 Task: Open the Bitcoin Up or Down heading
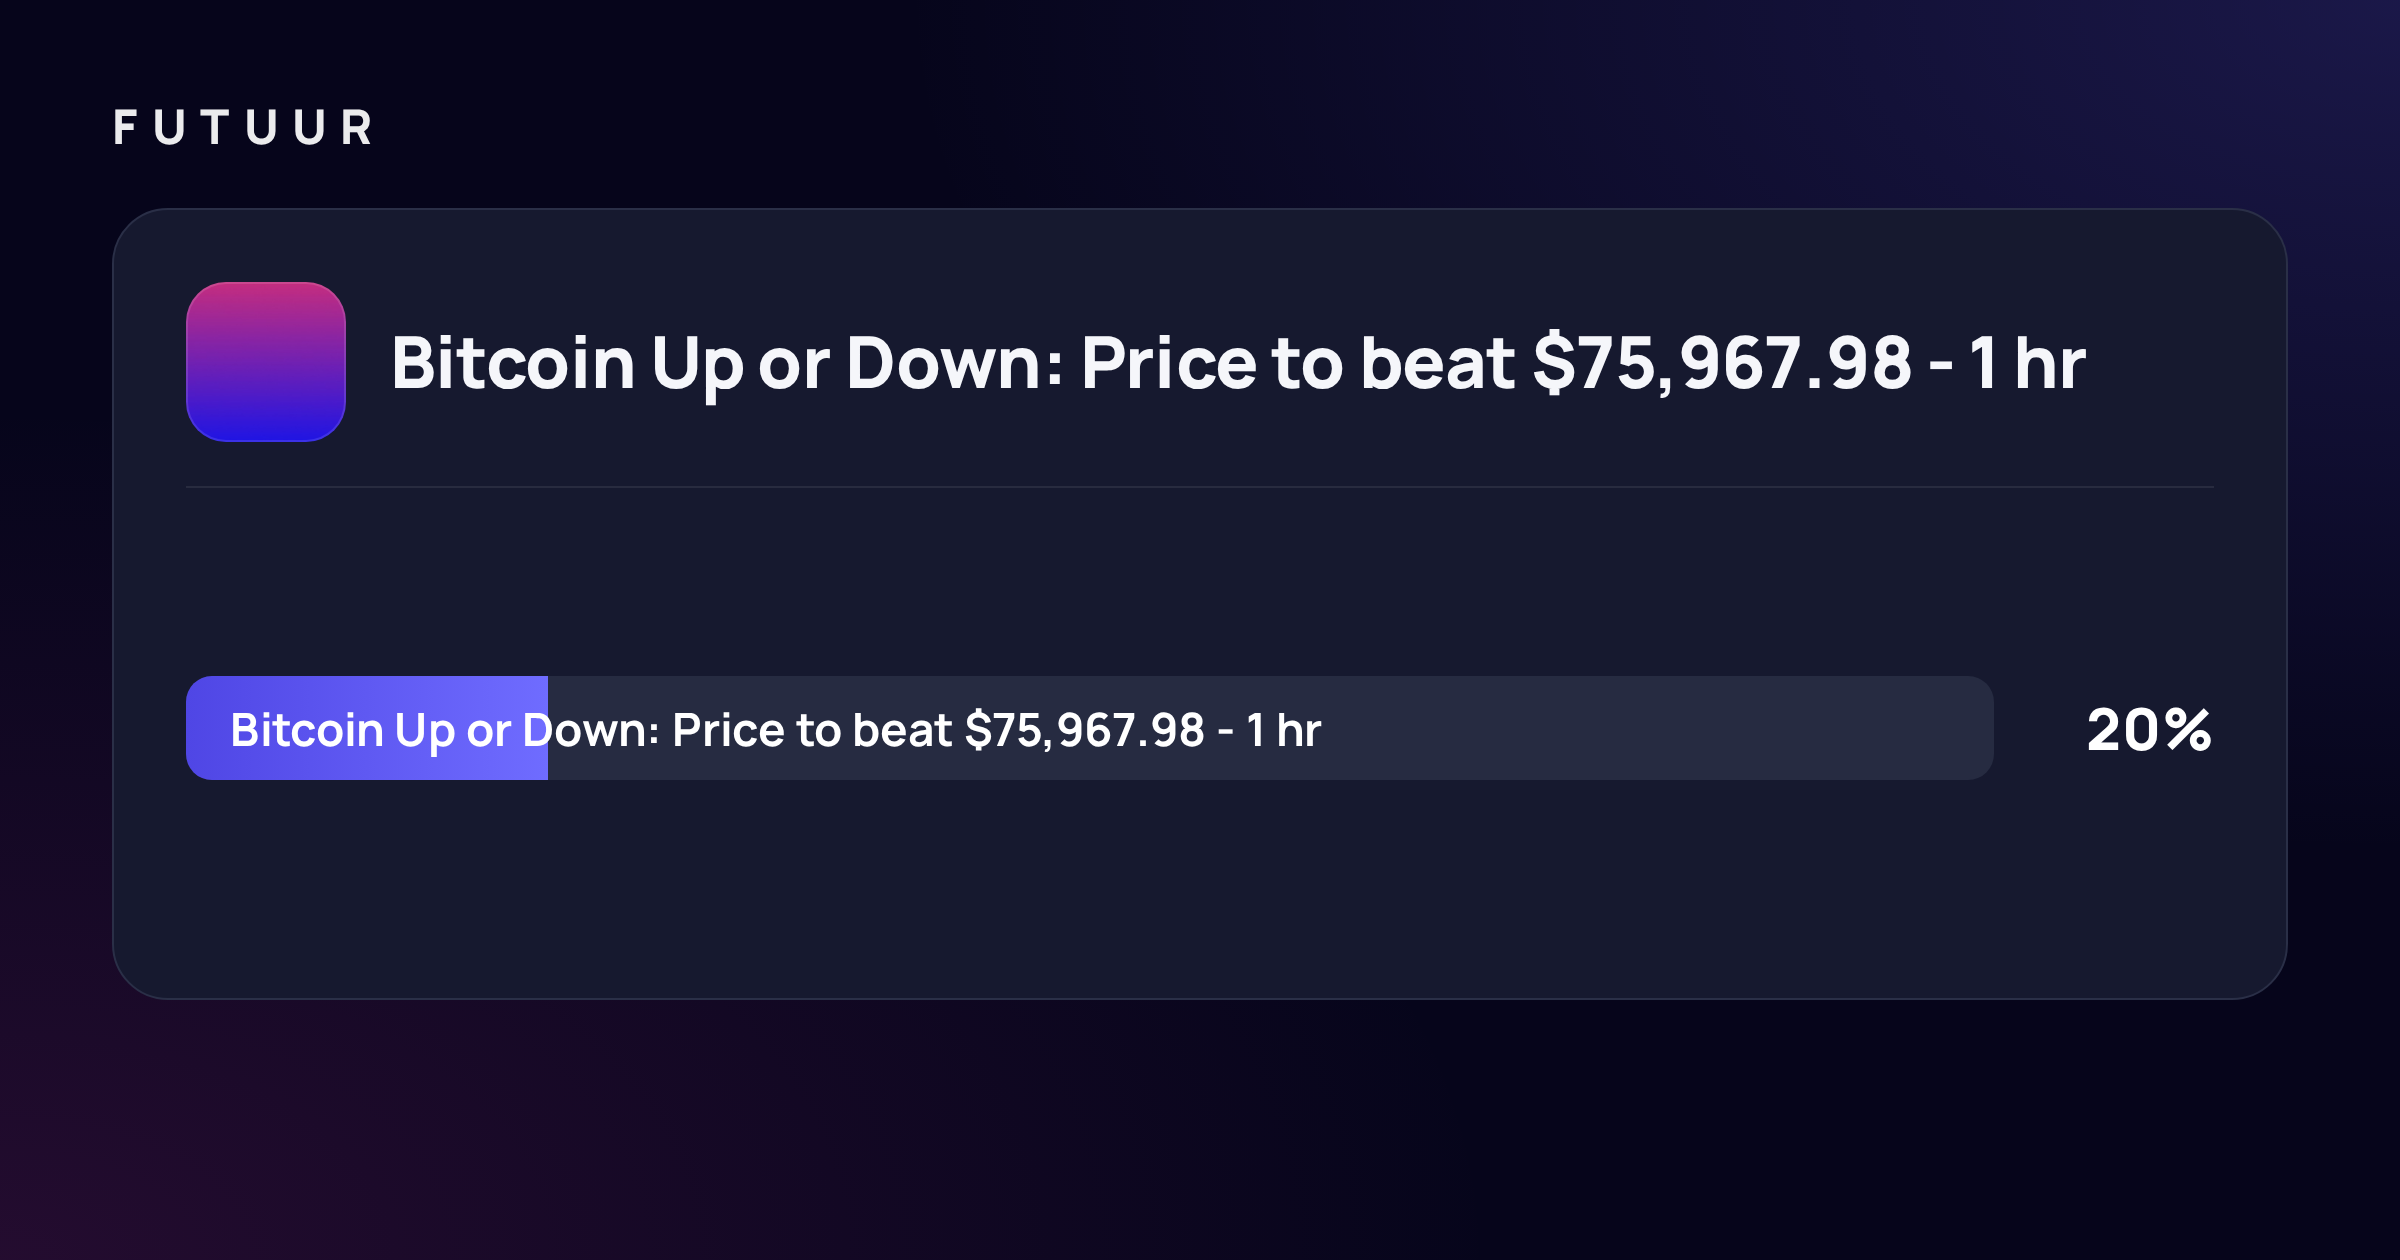[1238, 363]
